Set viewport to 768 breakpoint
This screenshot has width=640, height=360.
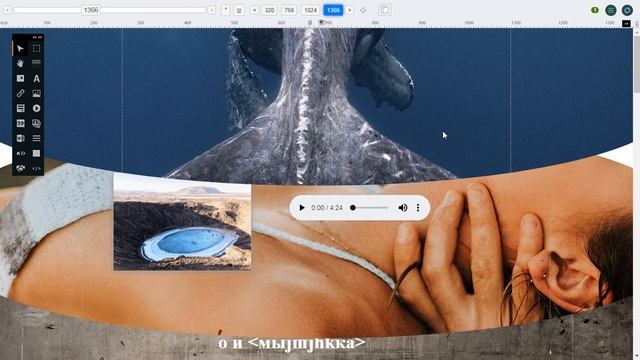pos(289,10)
